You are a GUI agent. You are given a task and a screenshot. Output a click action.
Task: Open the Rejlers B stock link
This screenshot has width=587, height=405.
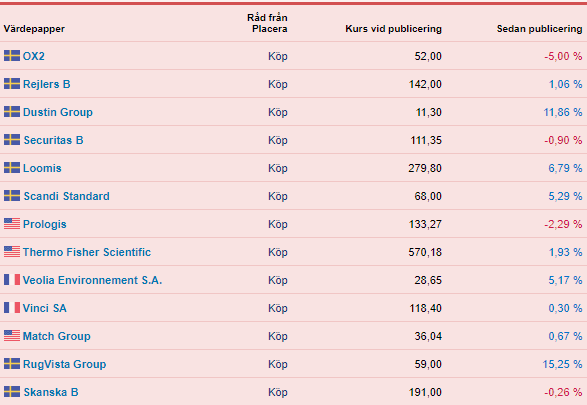pyautogui.click(x=46, y=84)
